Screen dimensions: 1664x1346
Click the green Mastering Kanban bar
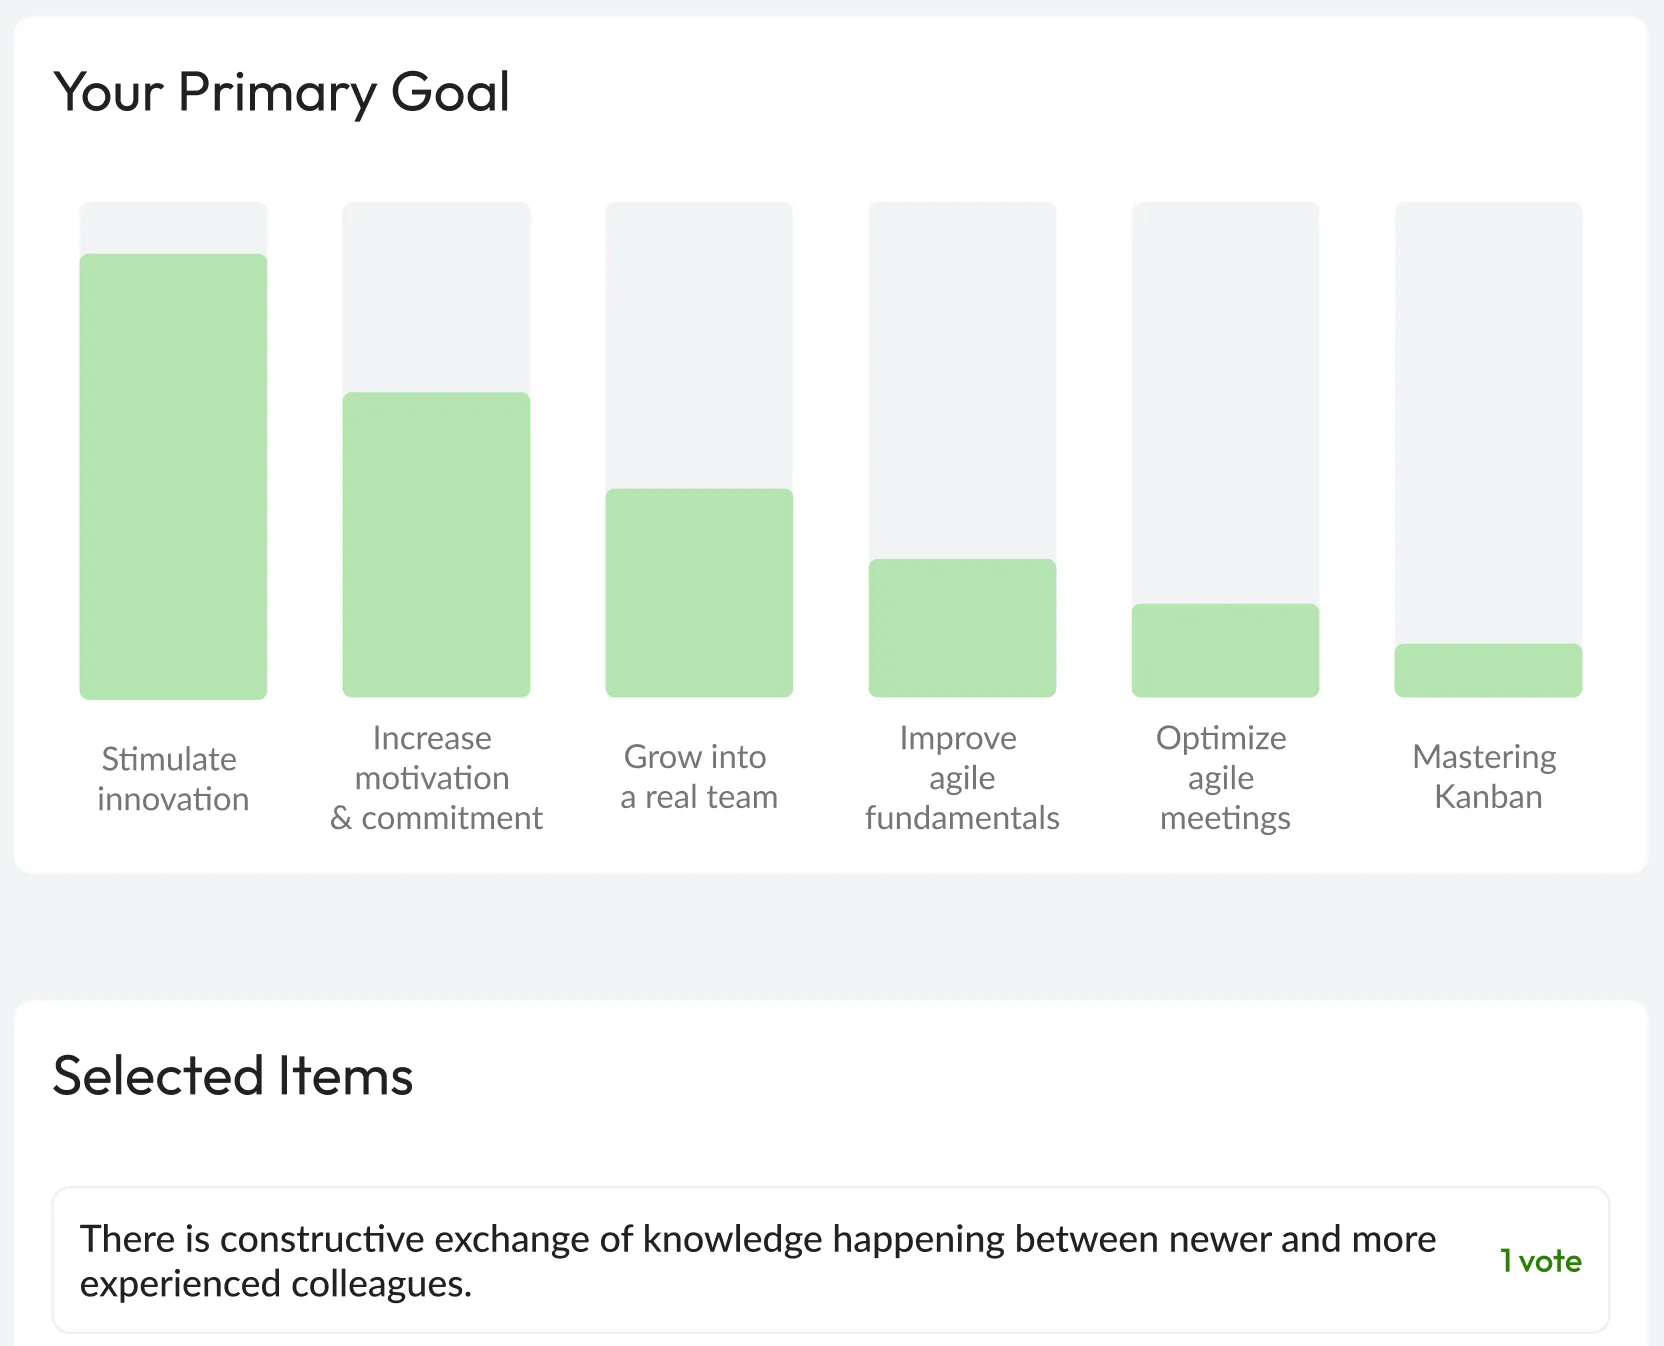coord(1488,670)
